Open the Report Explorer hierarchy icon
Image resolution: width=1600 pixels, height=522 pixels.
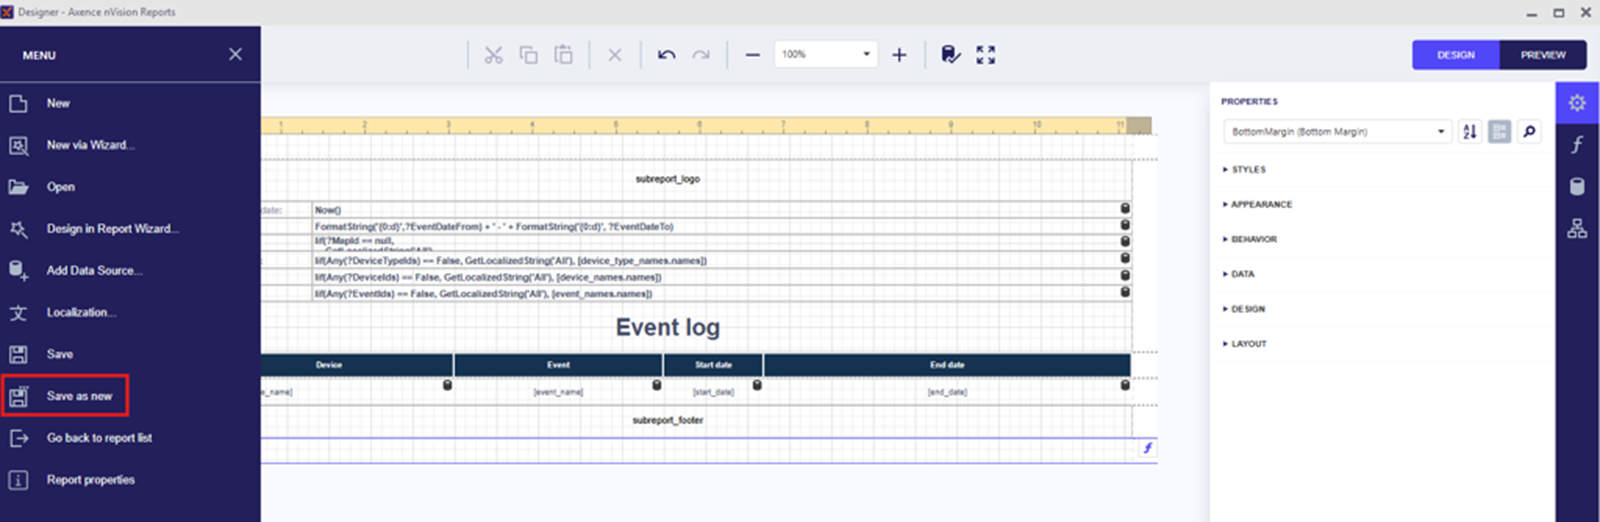1577,229
